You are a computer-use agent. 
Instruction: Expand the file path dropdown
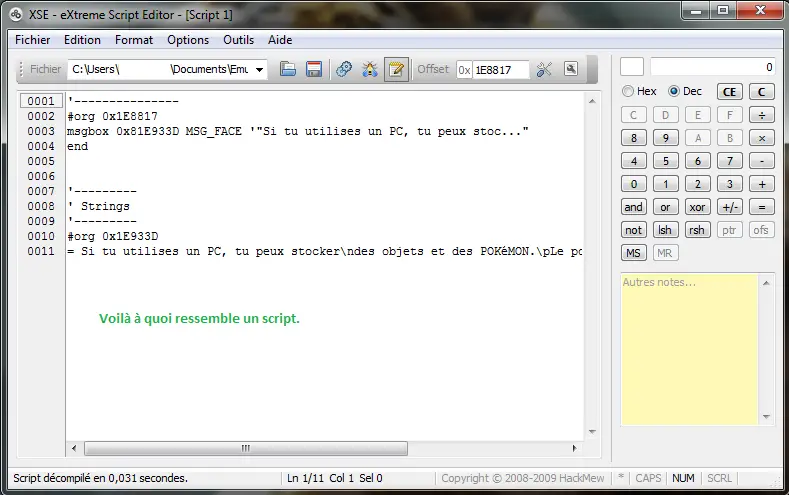pos(259,69)
